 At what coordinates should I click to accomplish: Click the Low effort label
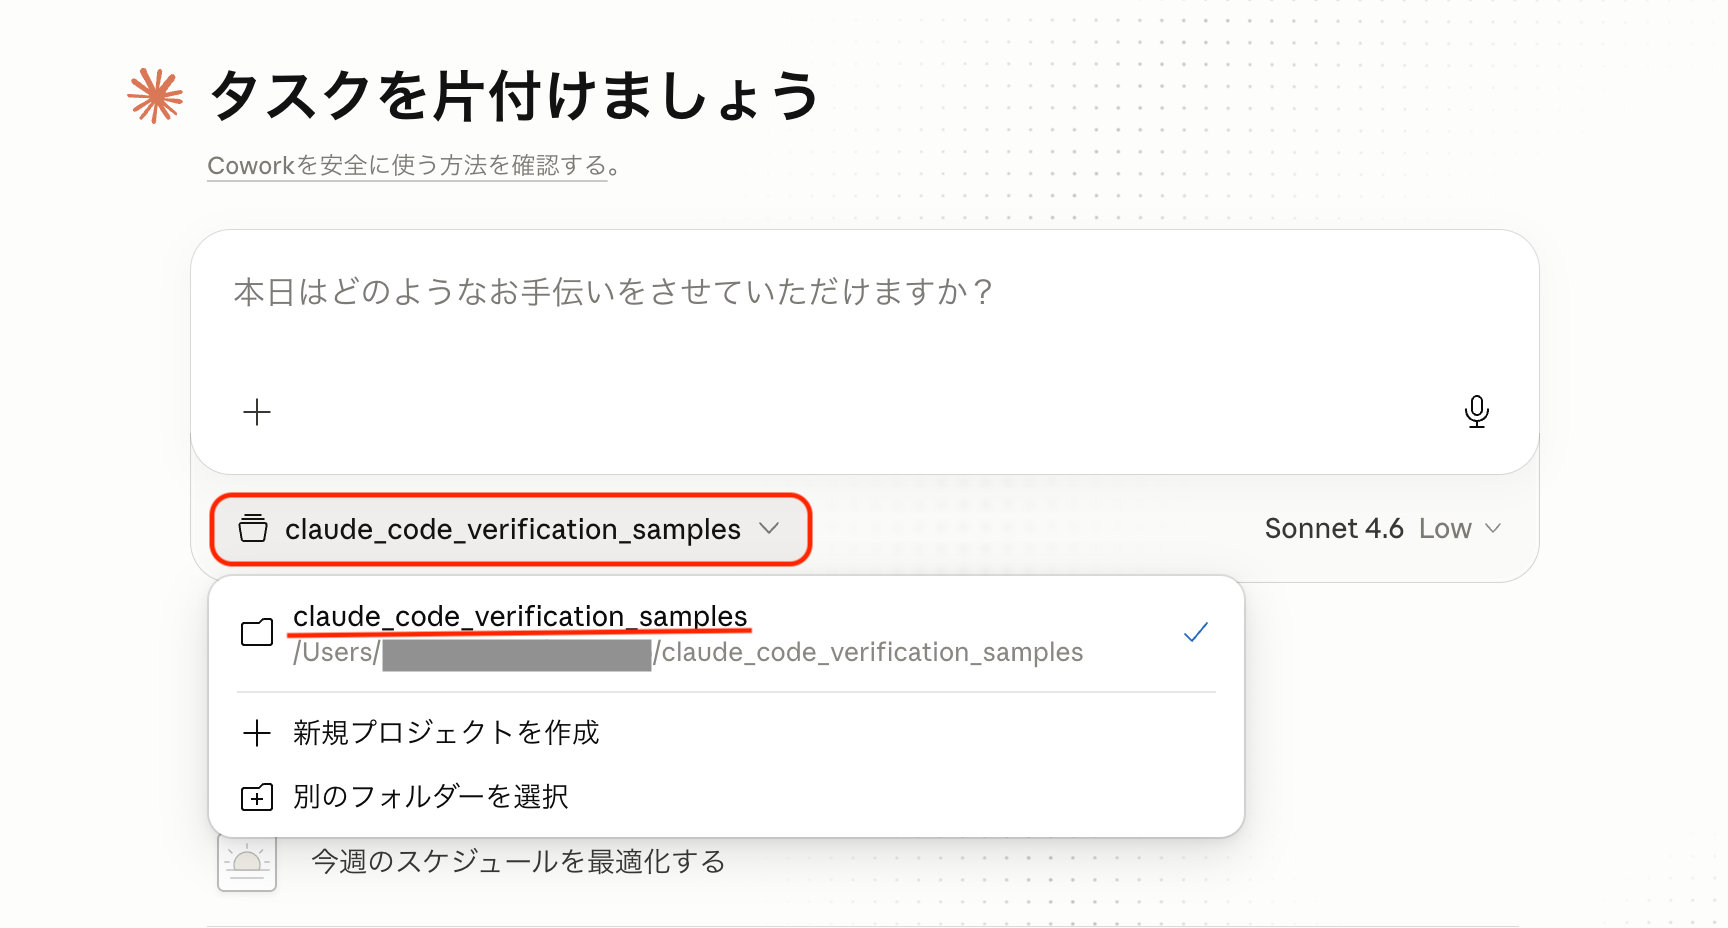click(x=1445, y=528)
